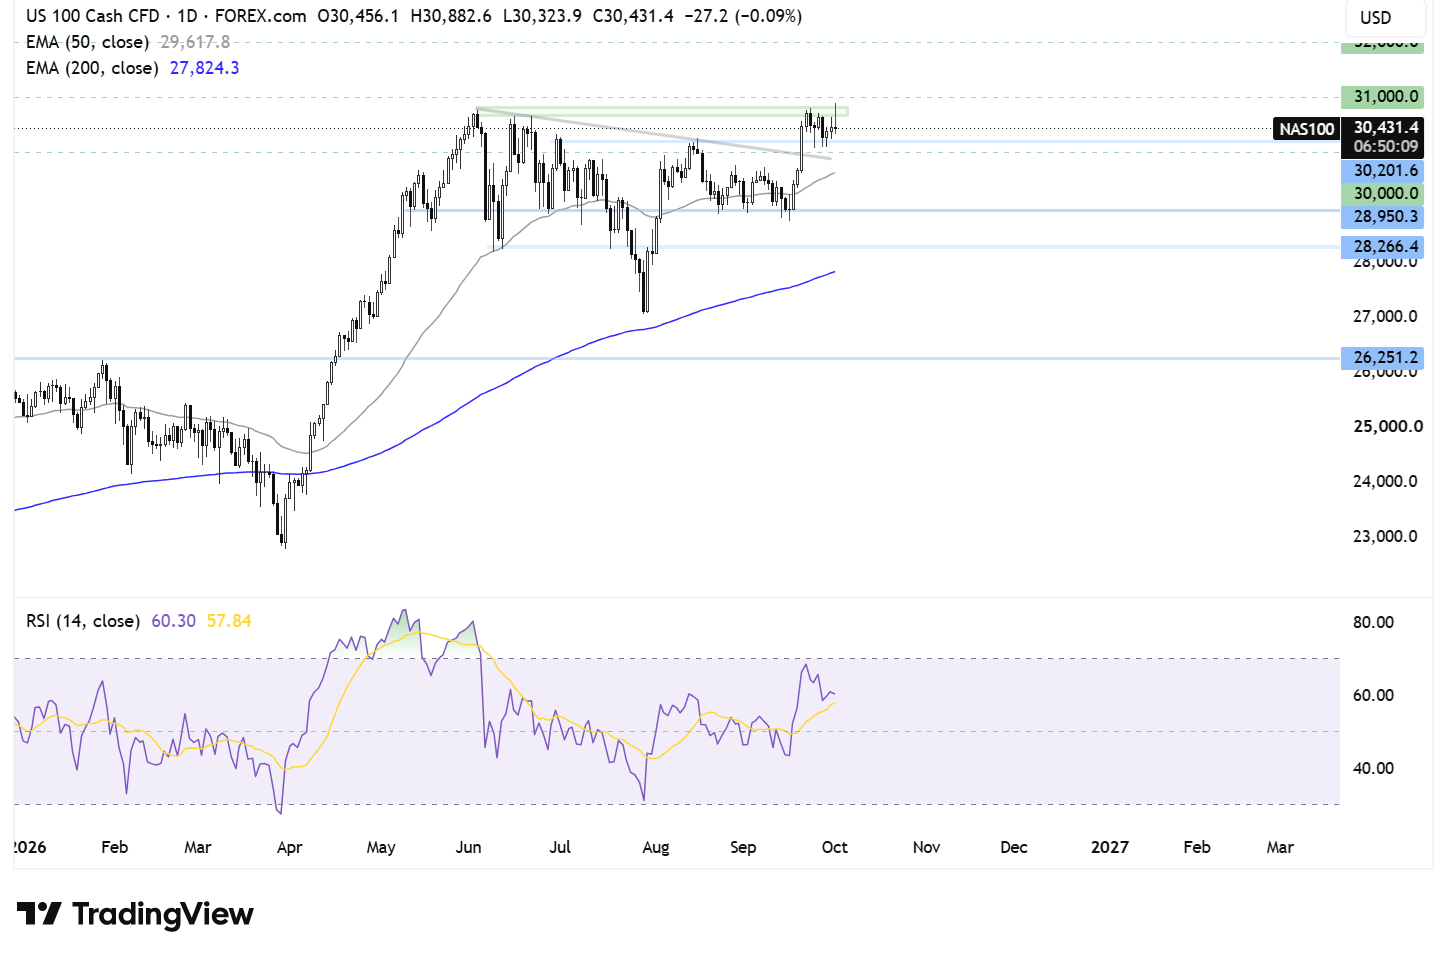Viewport: 1448px width, 959px height.
Task: Click the Aug label on time axis
Action: click(656, 847)
